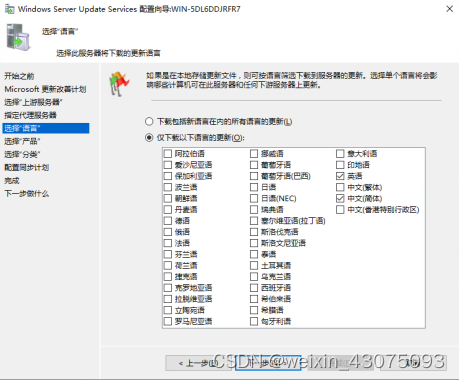Check the 保加利亚语 (Bulgarian) checkbox

click(168, 176)
